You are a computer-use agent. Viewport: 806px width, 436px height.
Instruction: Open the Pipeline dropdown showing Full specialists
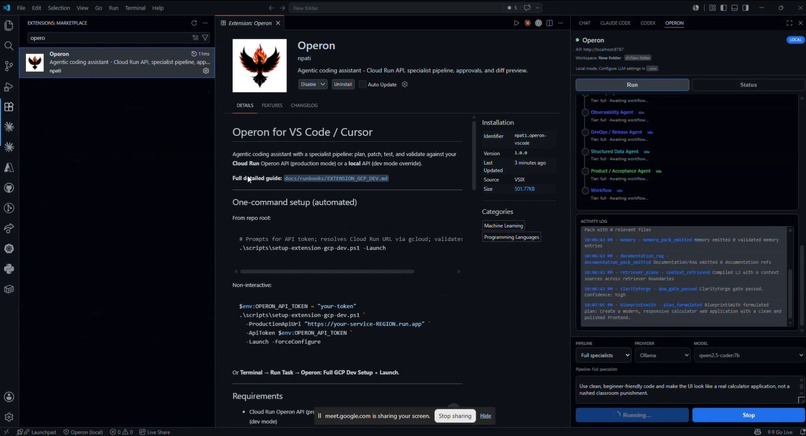tap(603, 355)
